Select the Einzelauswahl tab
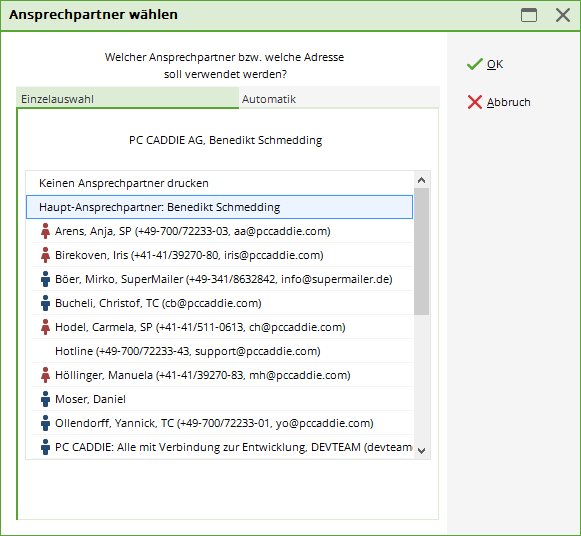 click(127, 99)
